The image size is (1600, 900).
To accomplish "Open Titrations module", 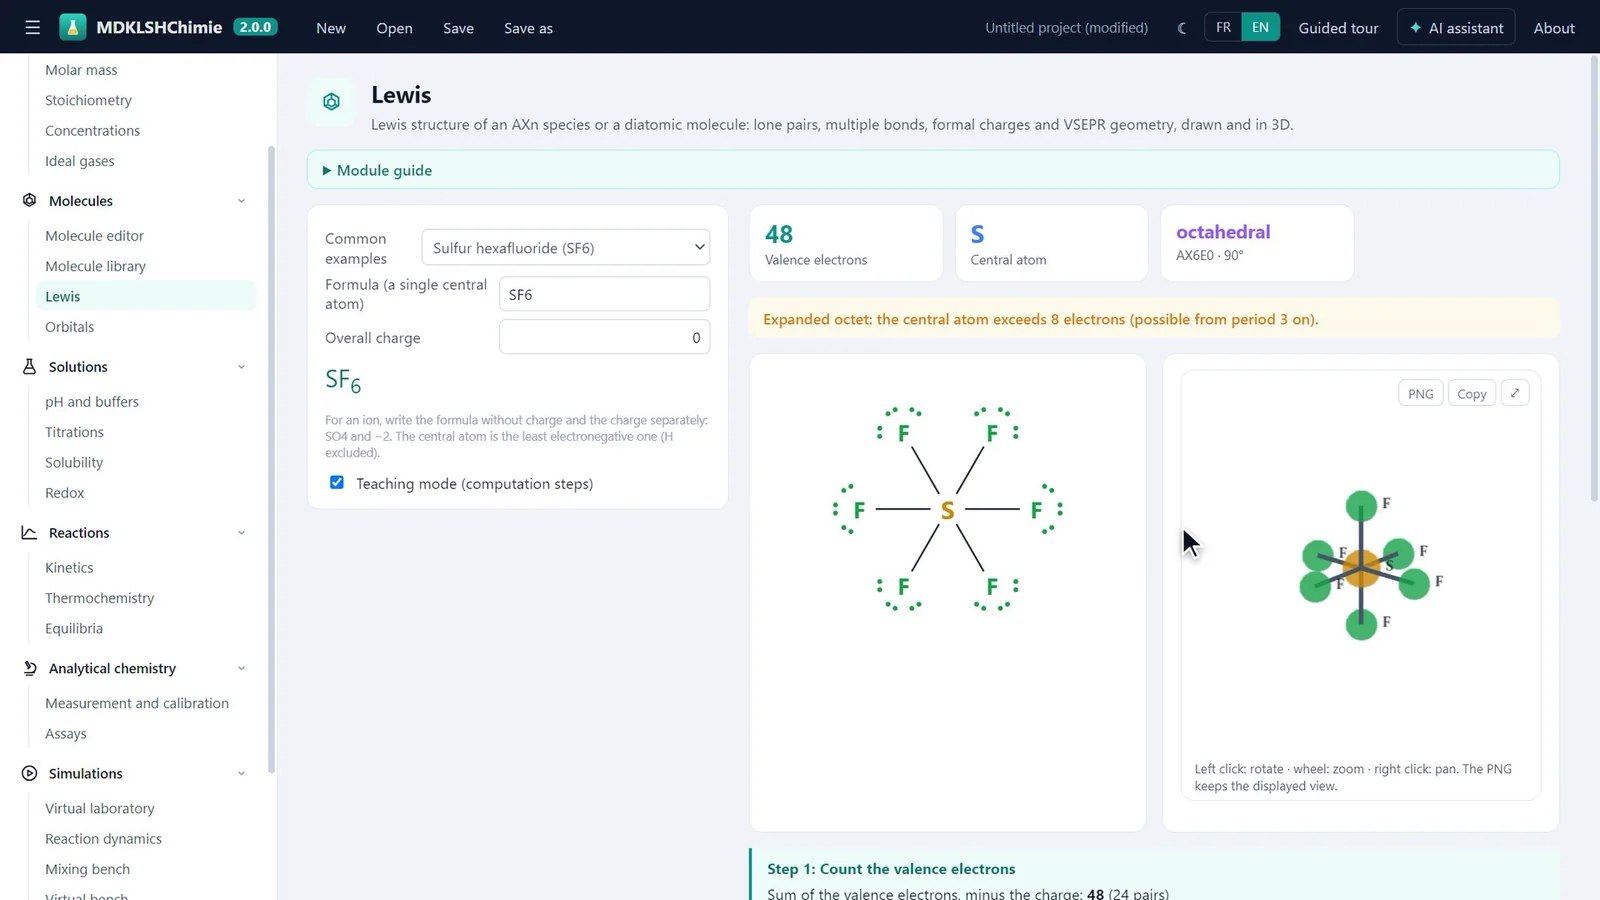I will tap(74, 432).
